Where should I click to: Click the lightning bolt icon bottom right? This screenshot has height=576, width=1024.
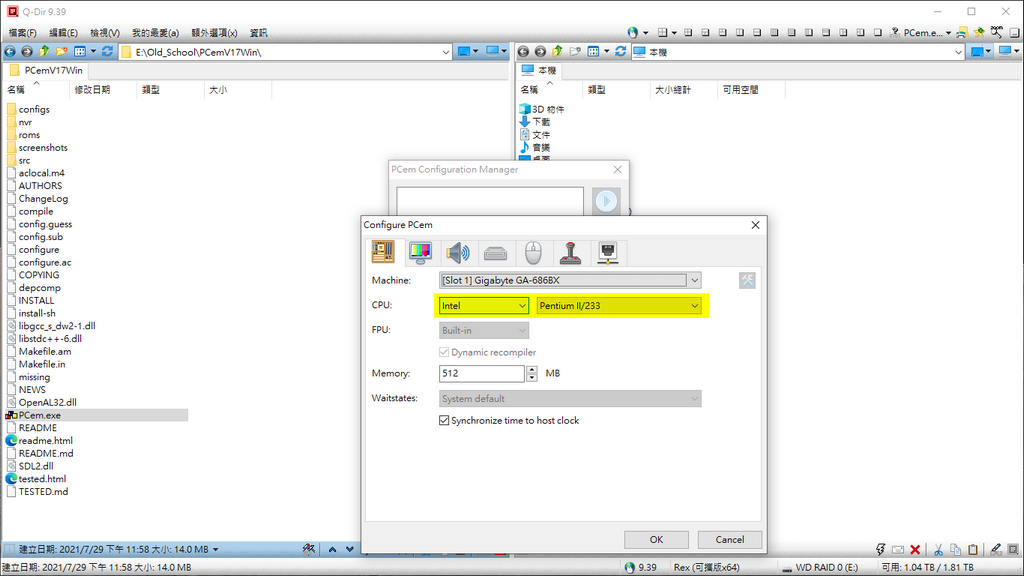pos(880,549)
